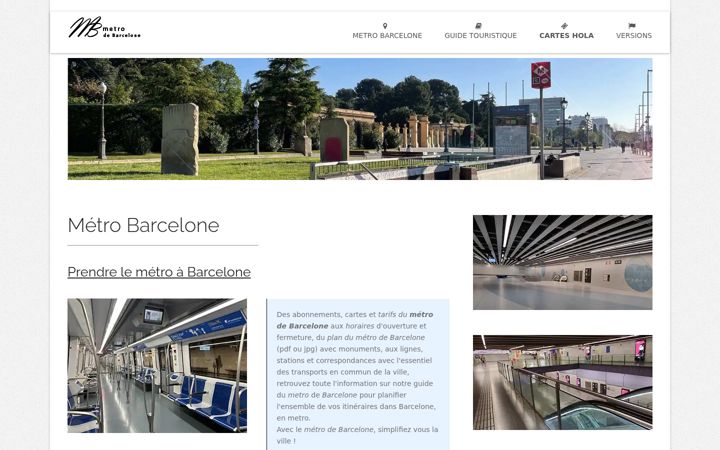Click the "simplifiez vous la ville" sentence
This screenshot has height=450, width=720.
(357, 435)
